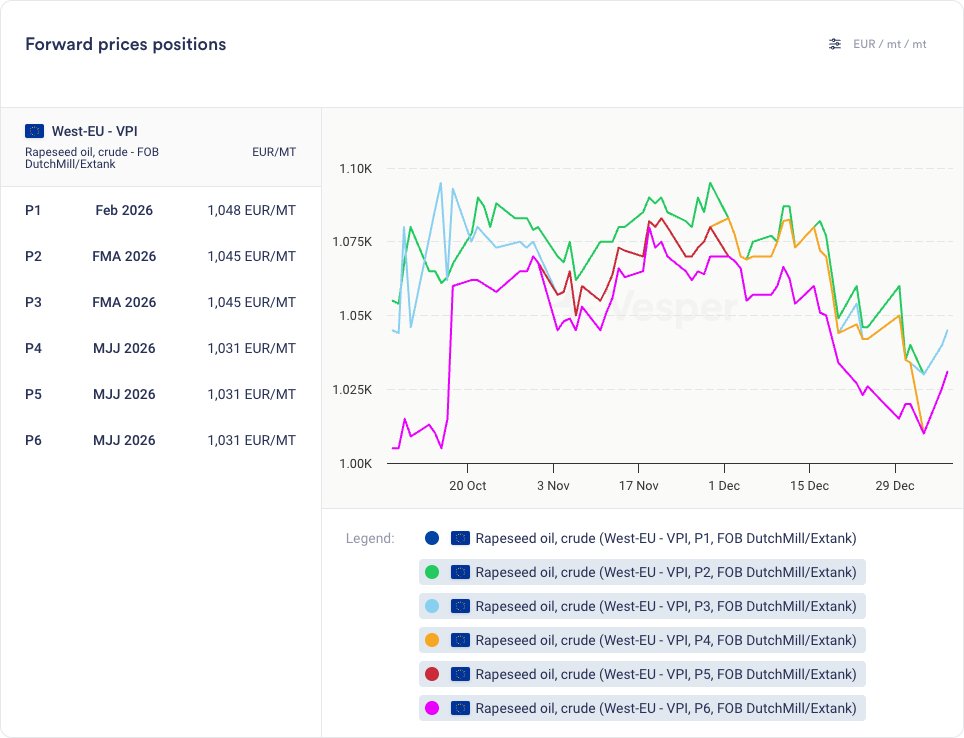Toggle the P3 rapeseed oil series in legend
Screen dimensions: 964x738
click(x=665, y=606)
